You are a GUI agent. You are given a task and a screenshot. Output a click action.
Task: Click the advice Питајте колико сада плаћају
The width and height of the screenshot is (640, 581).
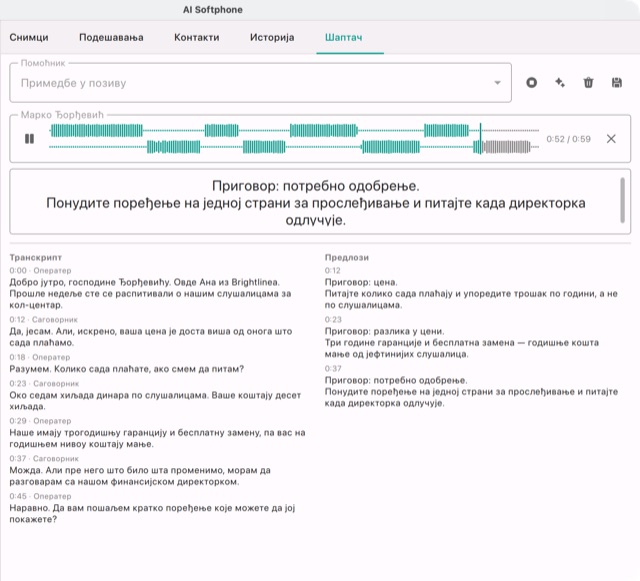(471, 299)
